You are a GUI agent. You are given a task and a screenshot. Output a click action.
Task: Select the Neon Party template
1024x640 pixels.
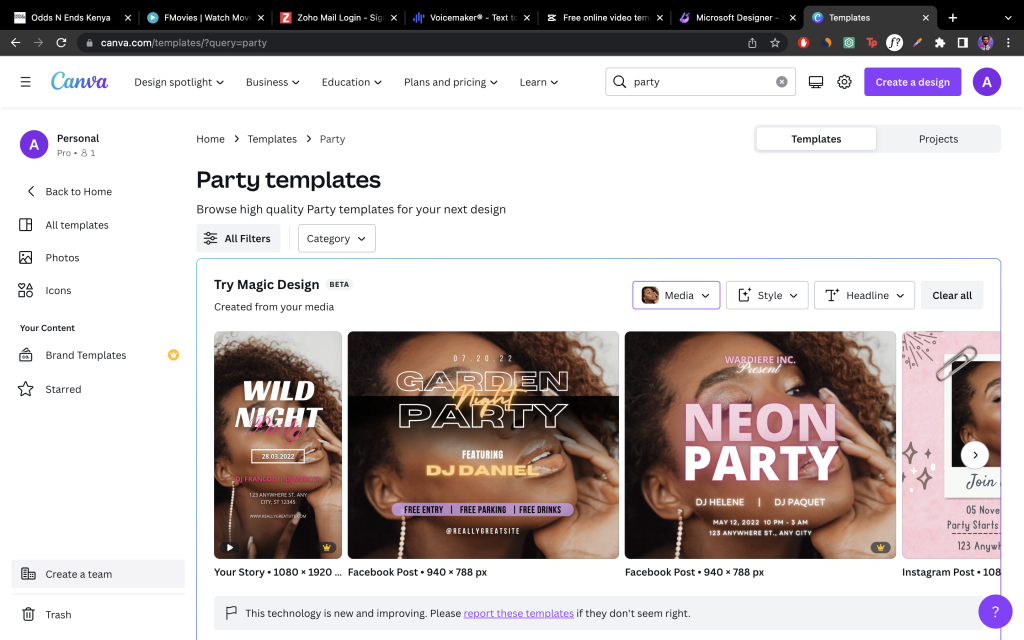(760, 445)
